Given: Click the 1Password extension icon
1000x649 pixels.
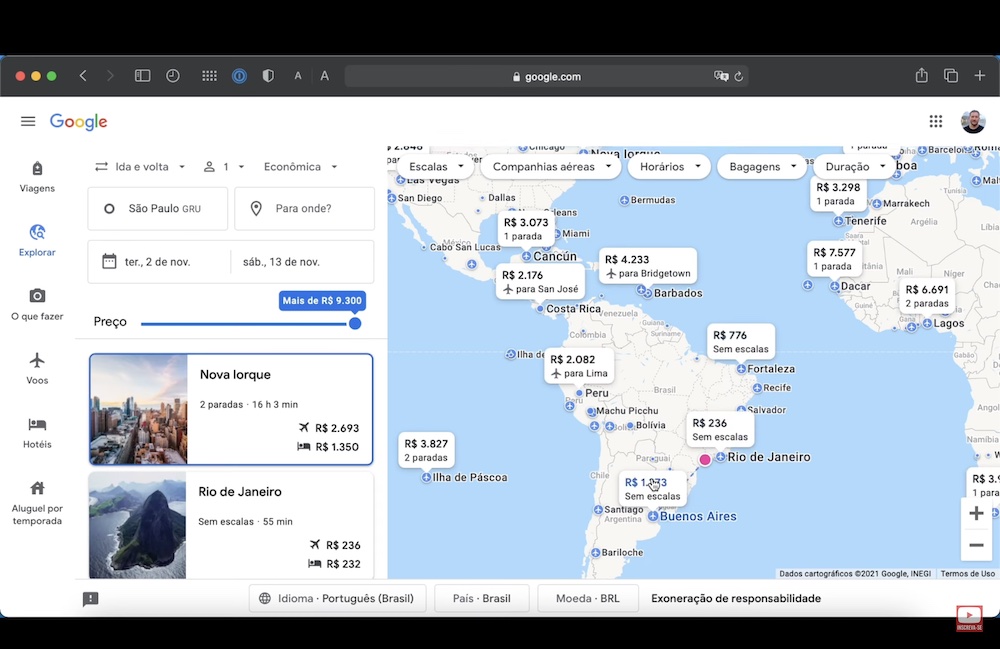Looking at the screenshot, I should pyautogui.click(x=239, y=76).
